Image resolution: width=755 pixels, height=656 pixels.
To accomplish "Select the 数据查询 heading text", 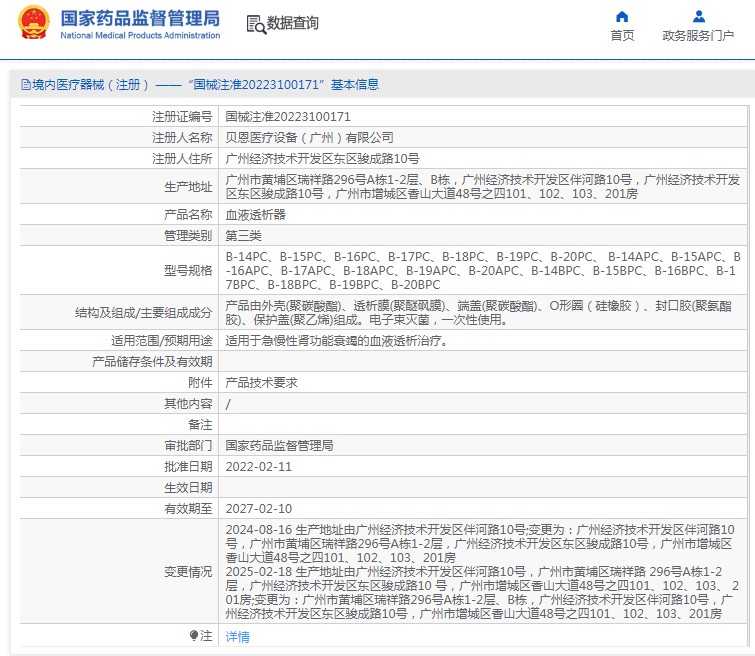I will 292,23.
